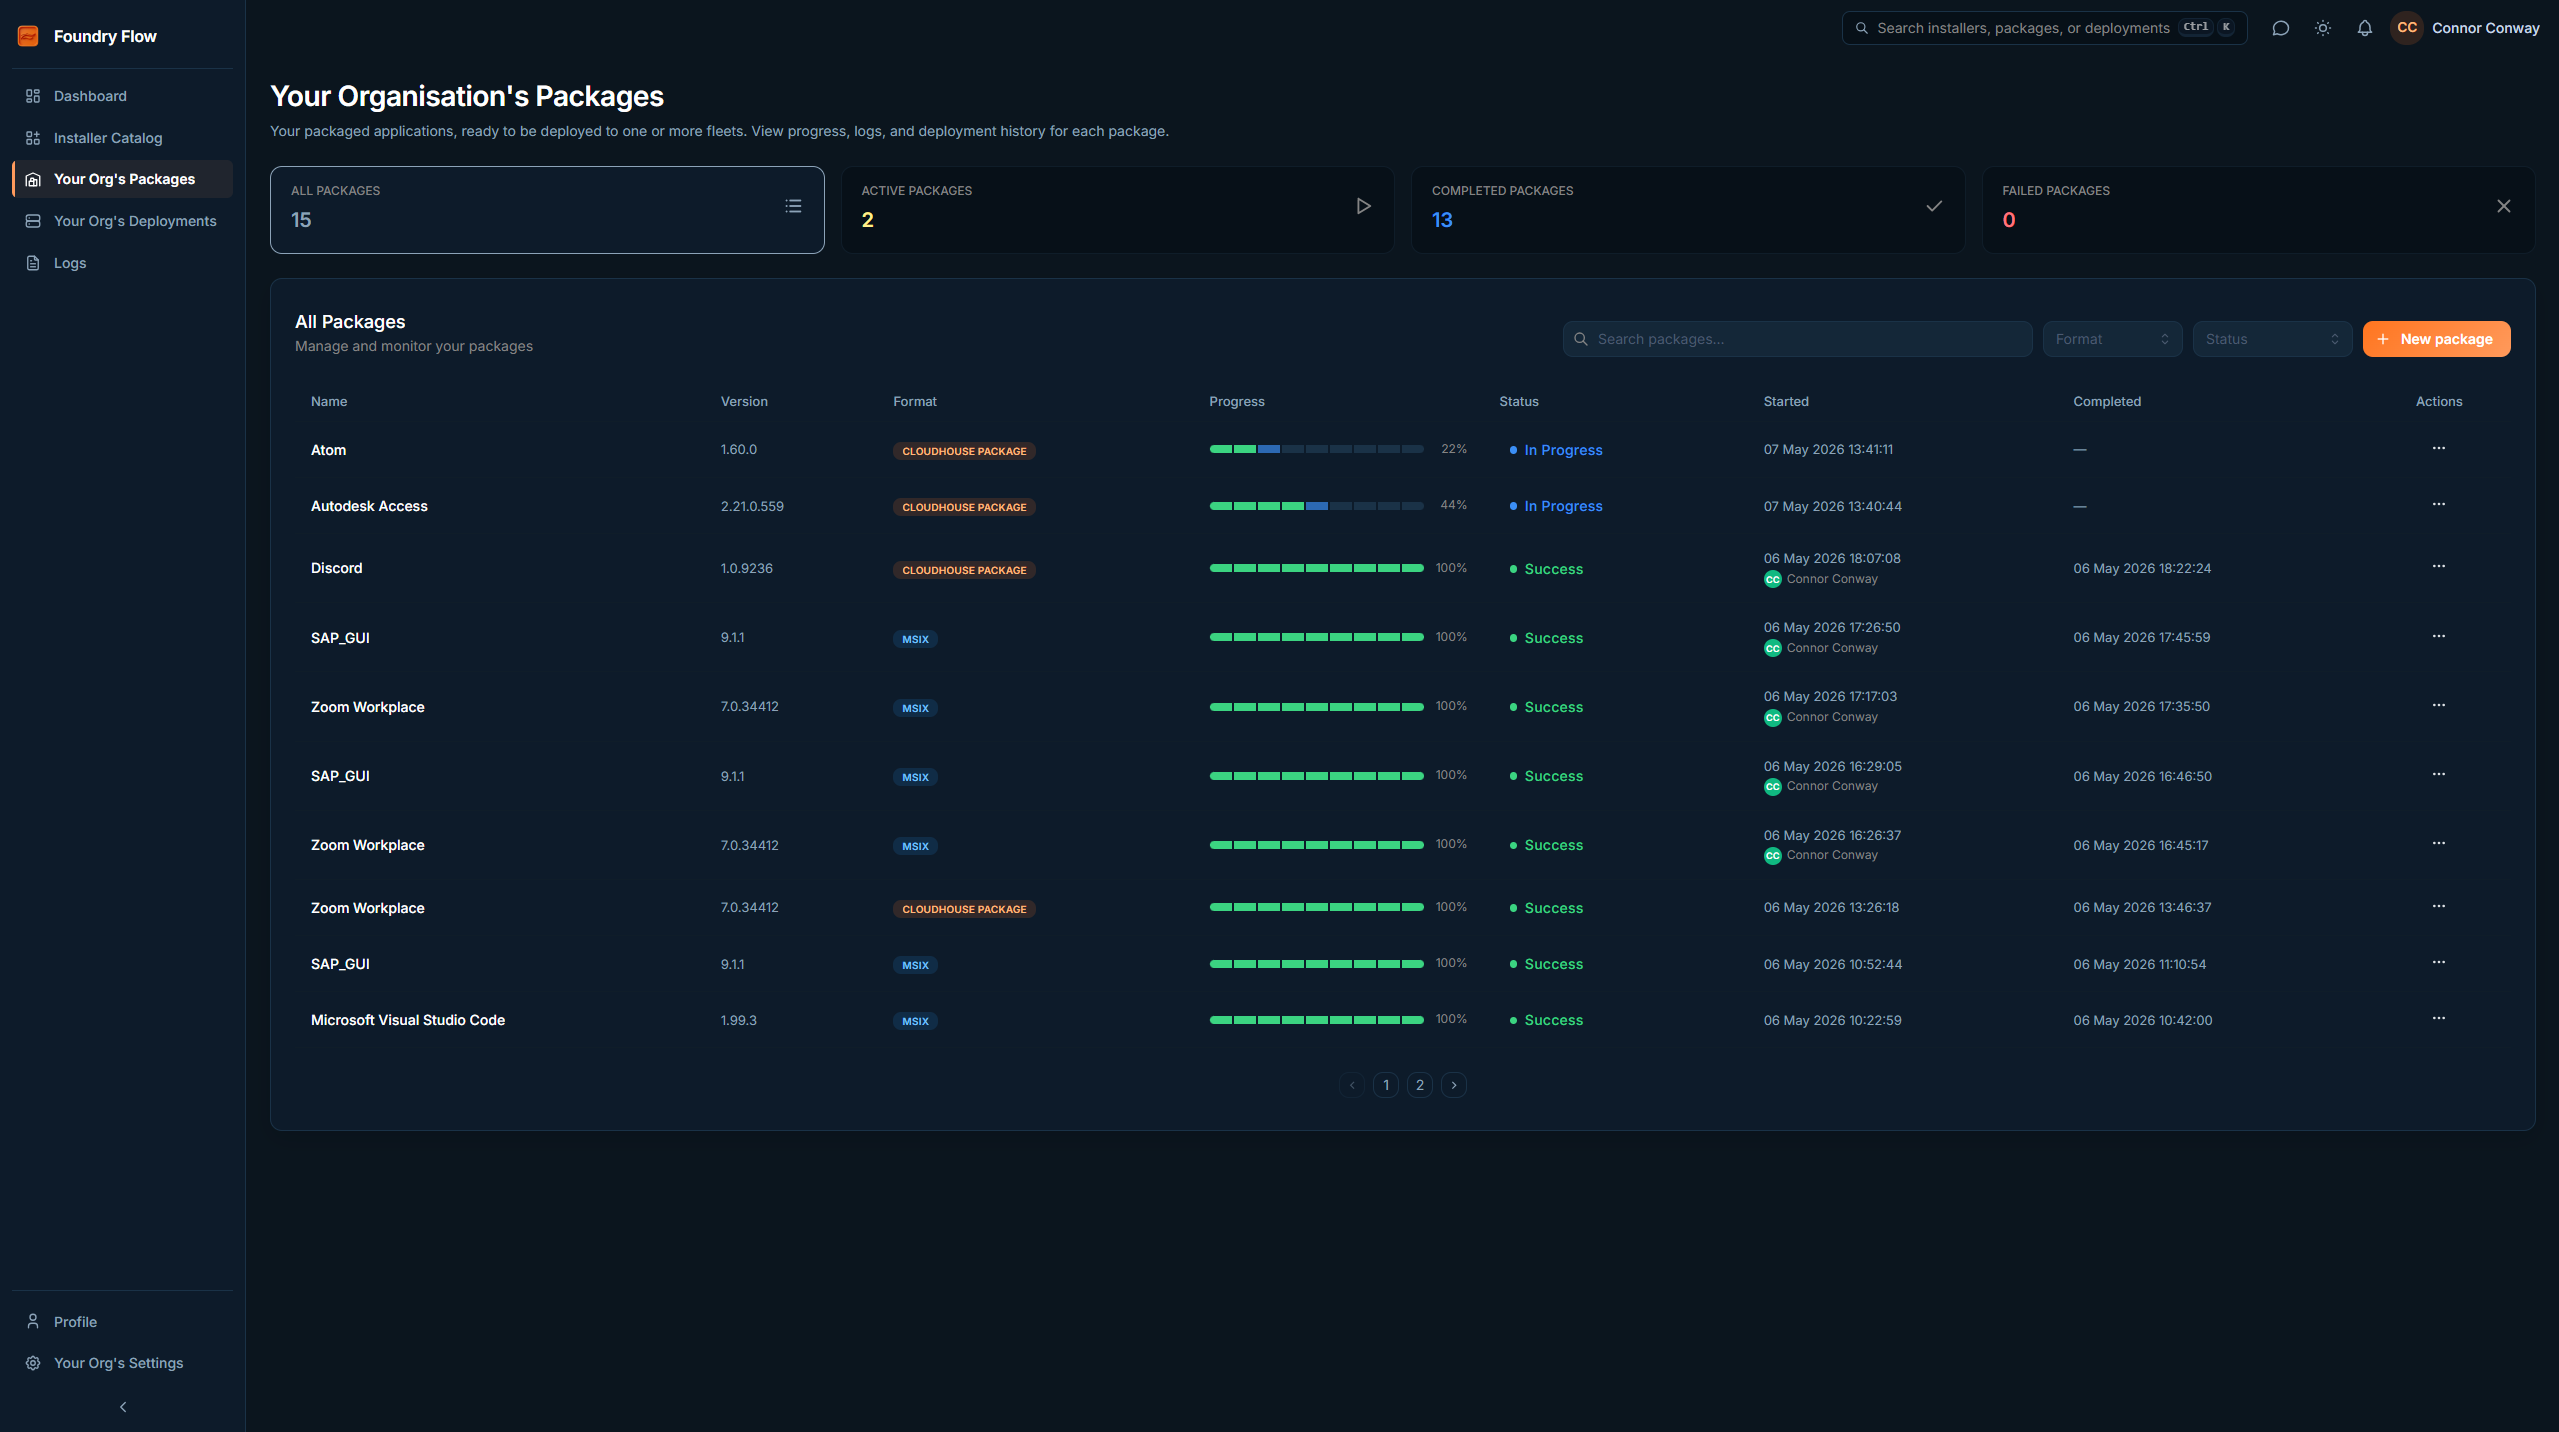Click the New package button
This screenshot has height=1432, width=2559.
[2436, 339]
